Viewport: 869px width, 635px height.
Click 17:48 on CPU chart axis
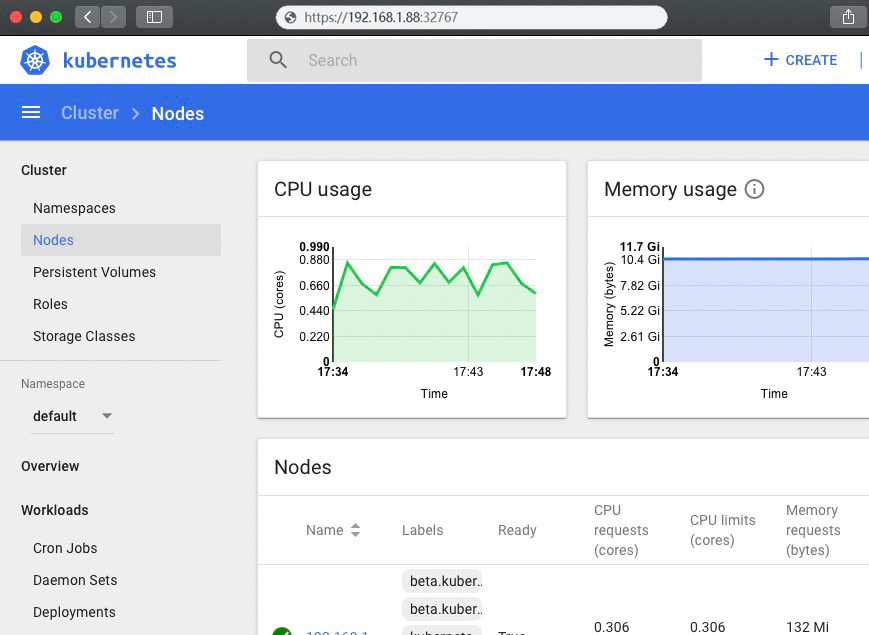click(535, 372)
